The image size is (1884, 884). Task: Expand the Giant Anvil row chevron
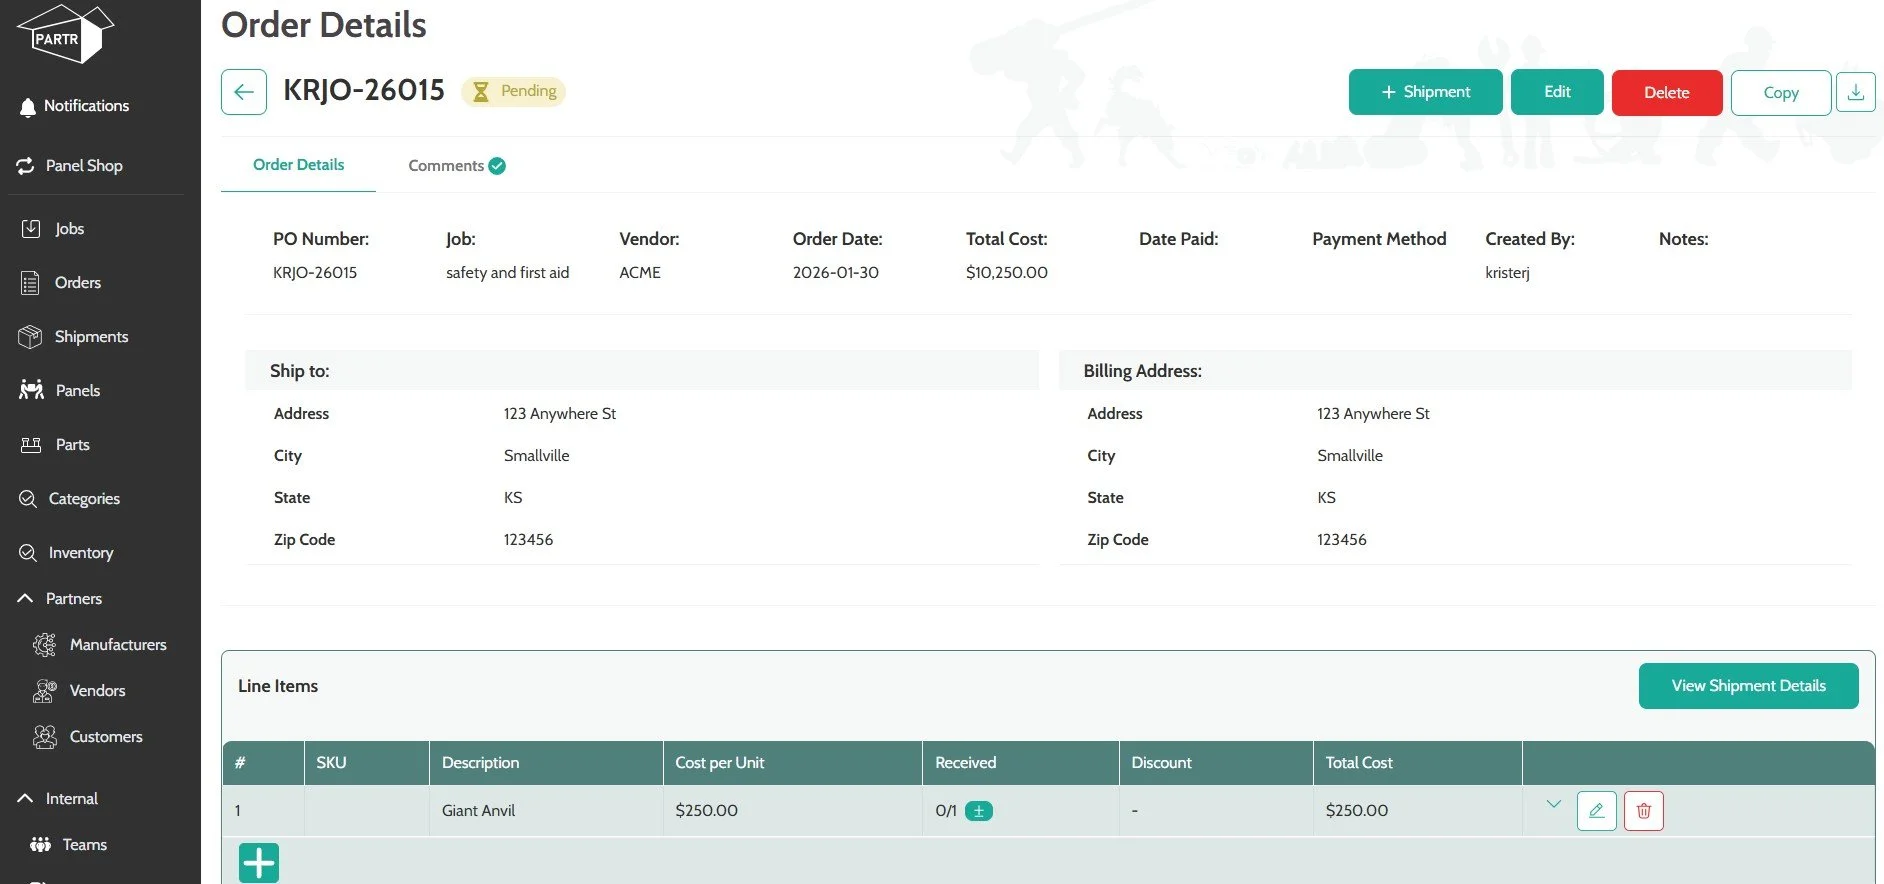tap(1553, 804)
